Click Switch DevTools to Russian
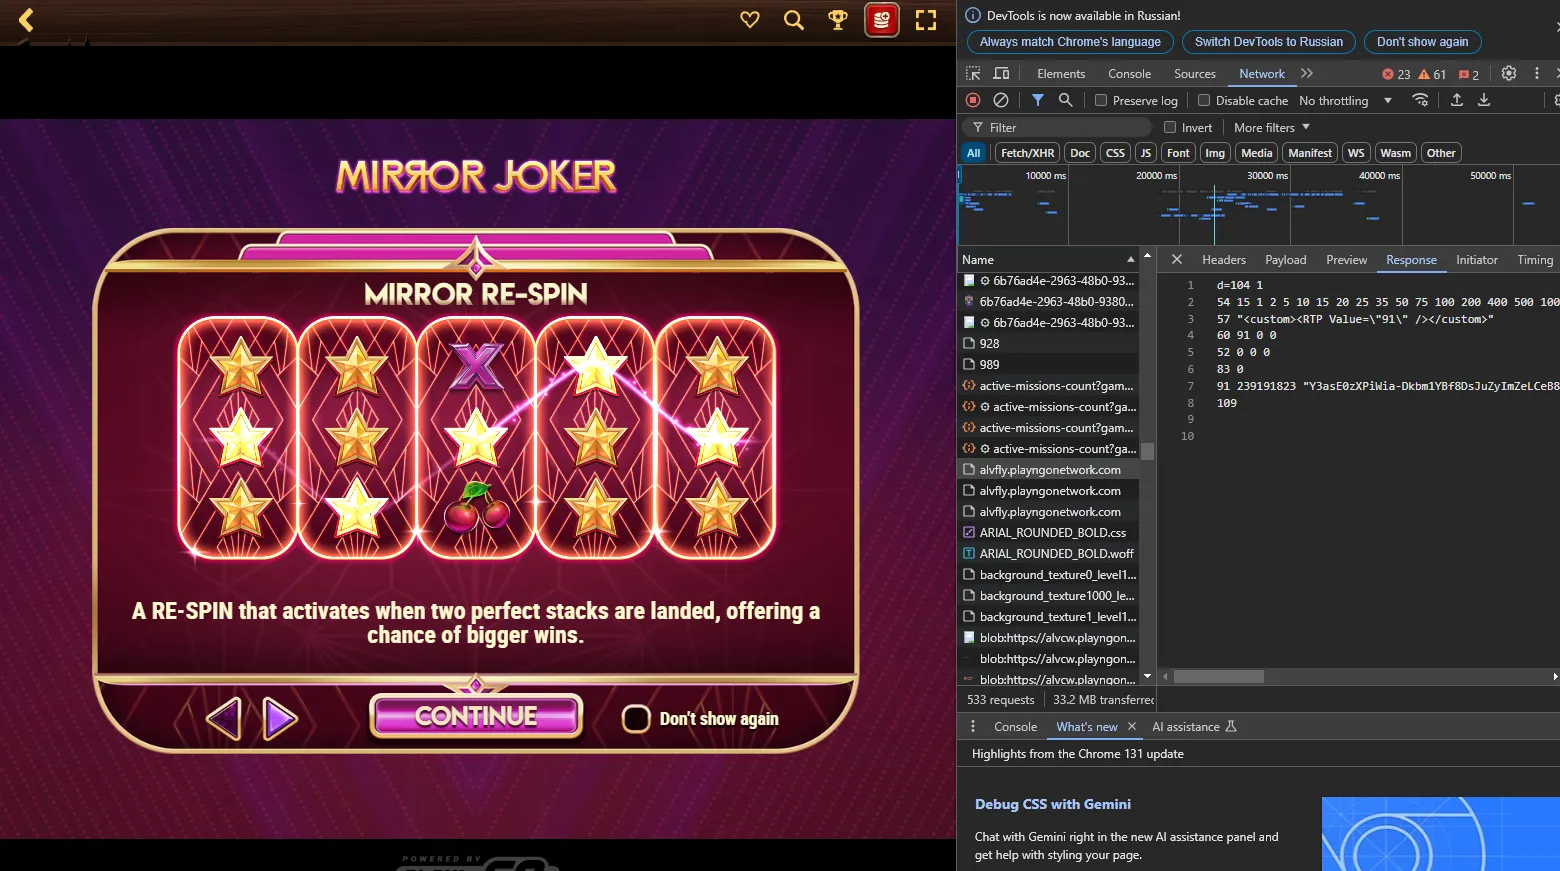This screenshot has height=871, width=1560. pyautogui.click(x=1269, y=42)
